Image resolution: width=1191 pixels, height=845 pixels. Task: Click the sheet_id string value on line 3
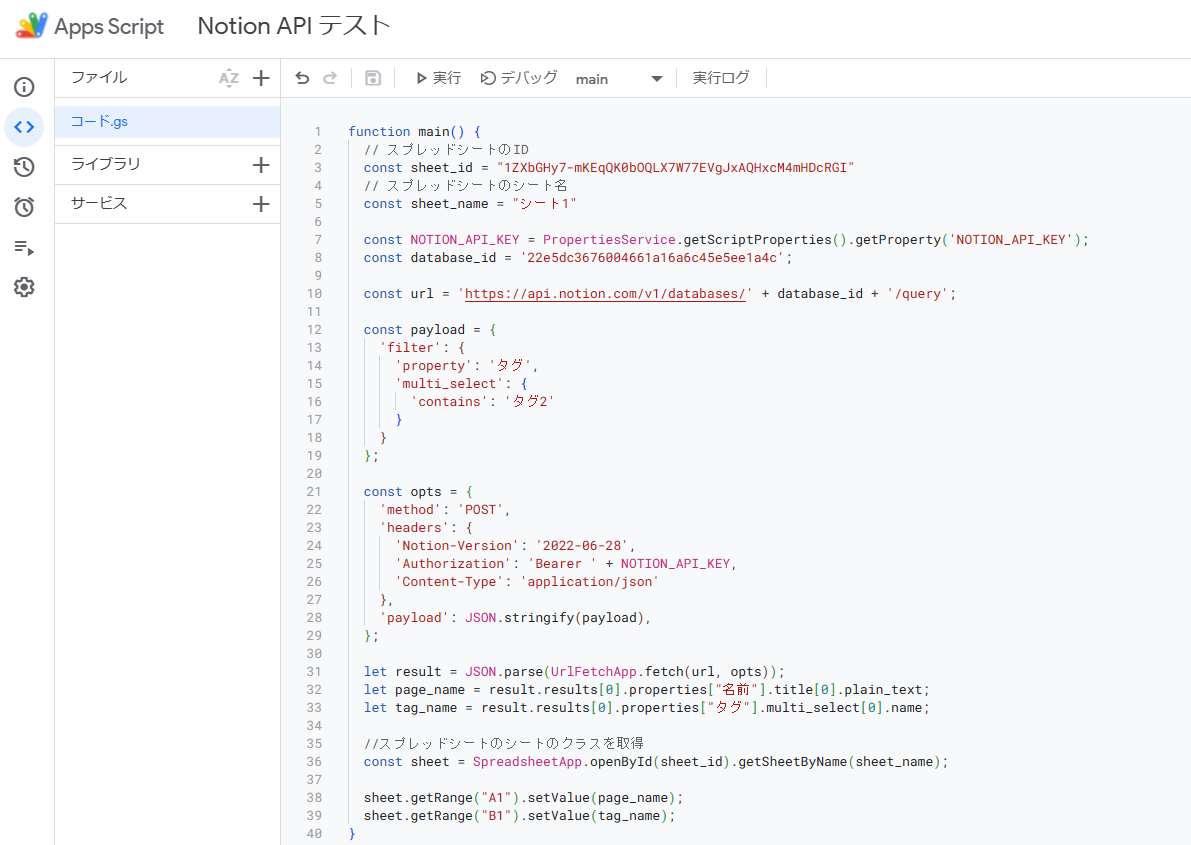[x=675, y=168]
